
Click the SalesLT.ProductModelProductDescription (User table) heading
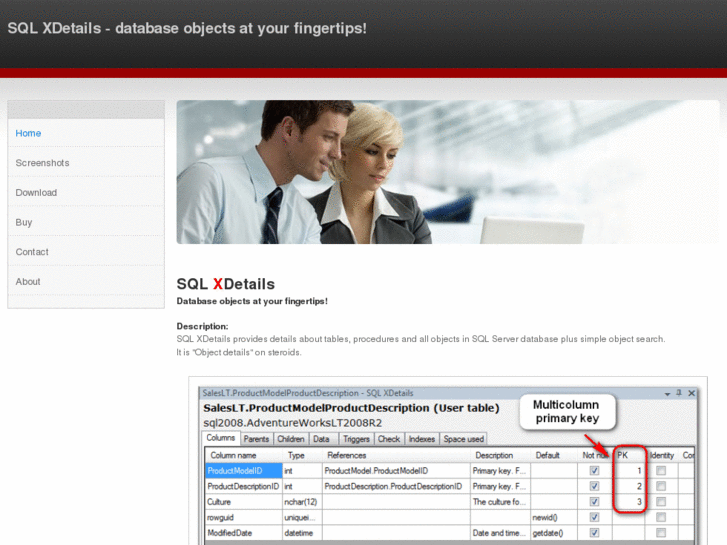point(351,408)
